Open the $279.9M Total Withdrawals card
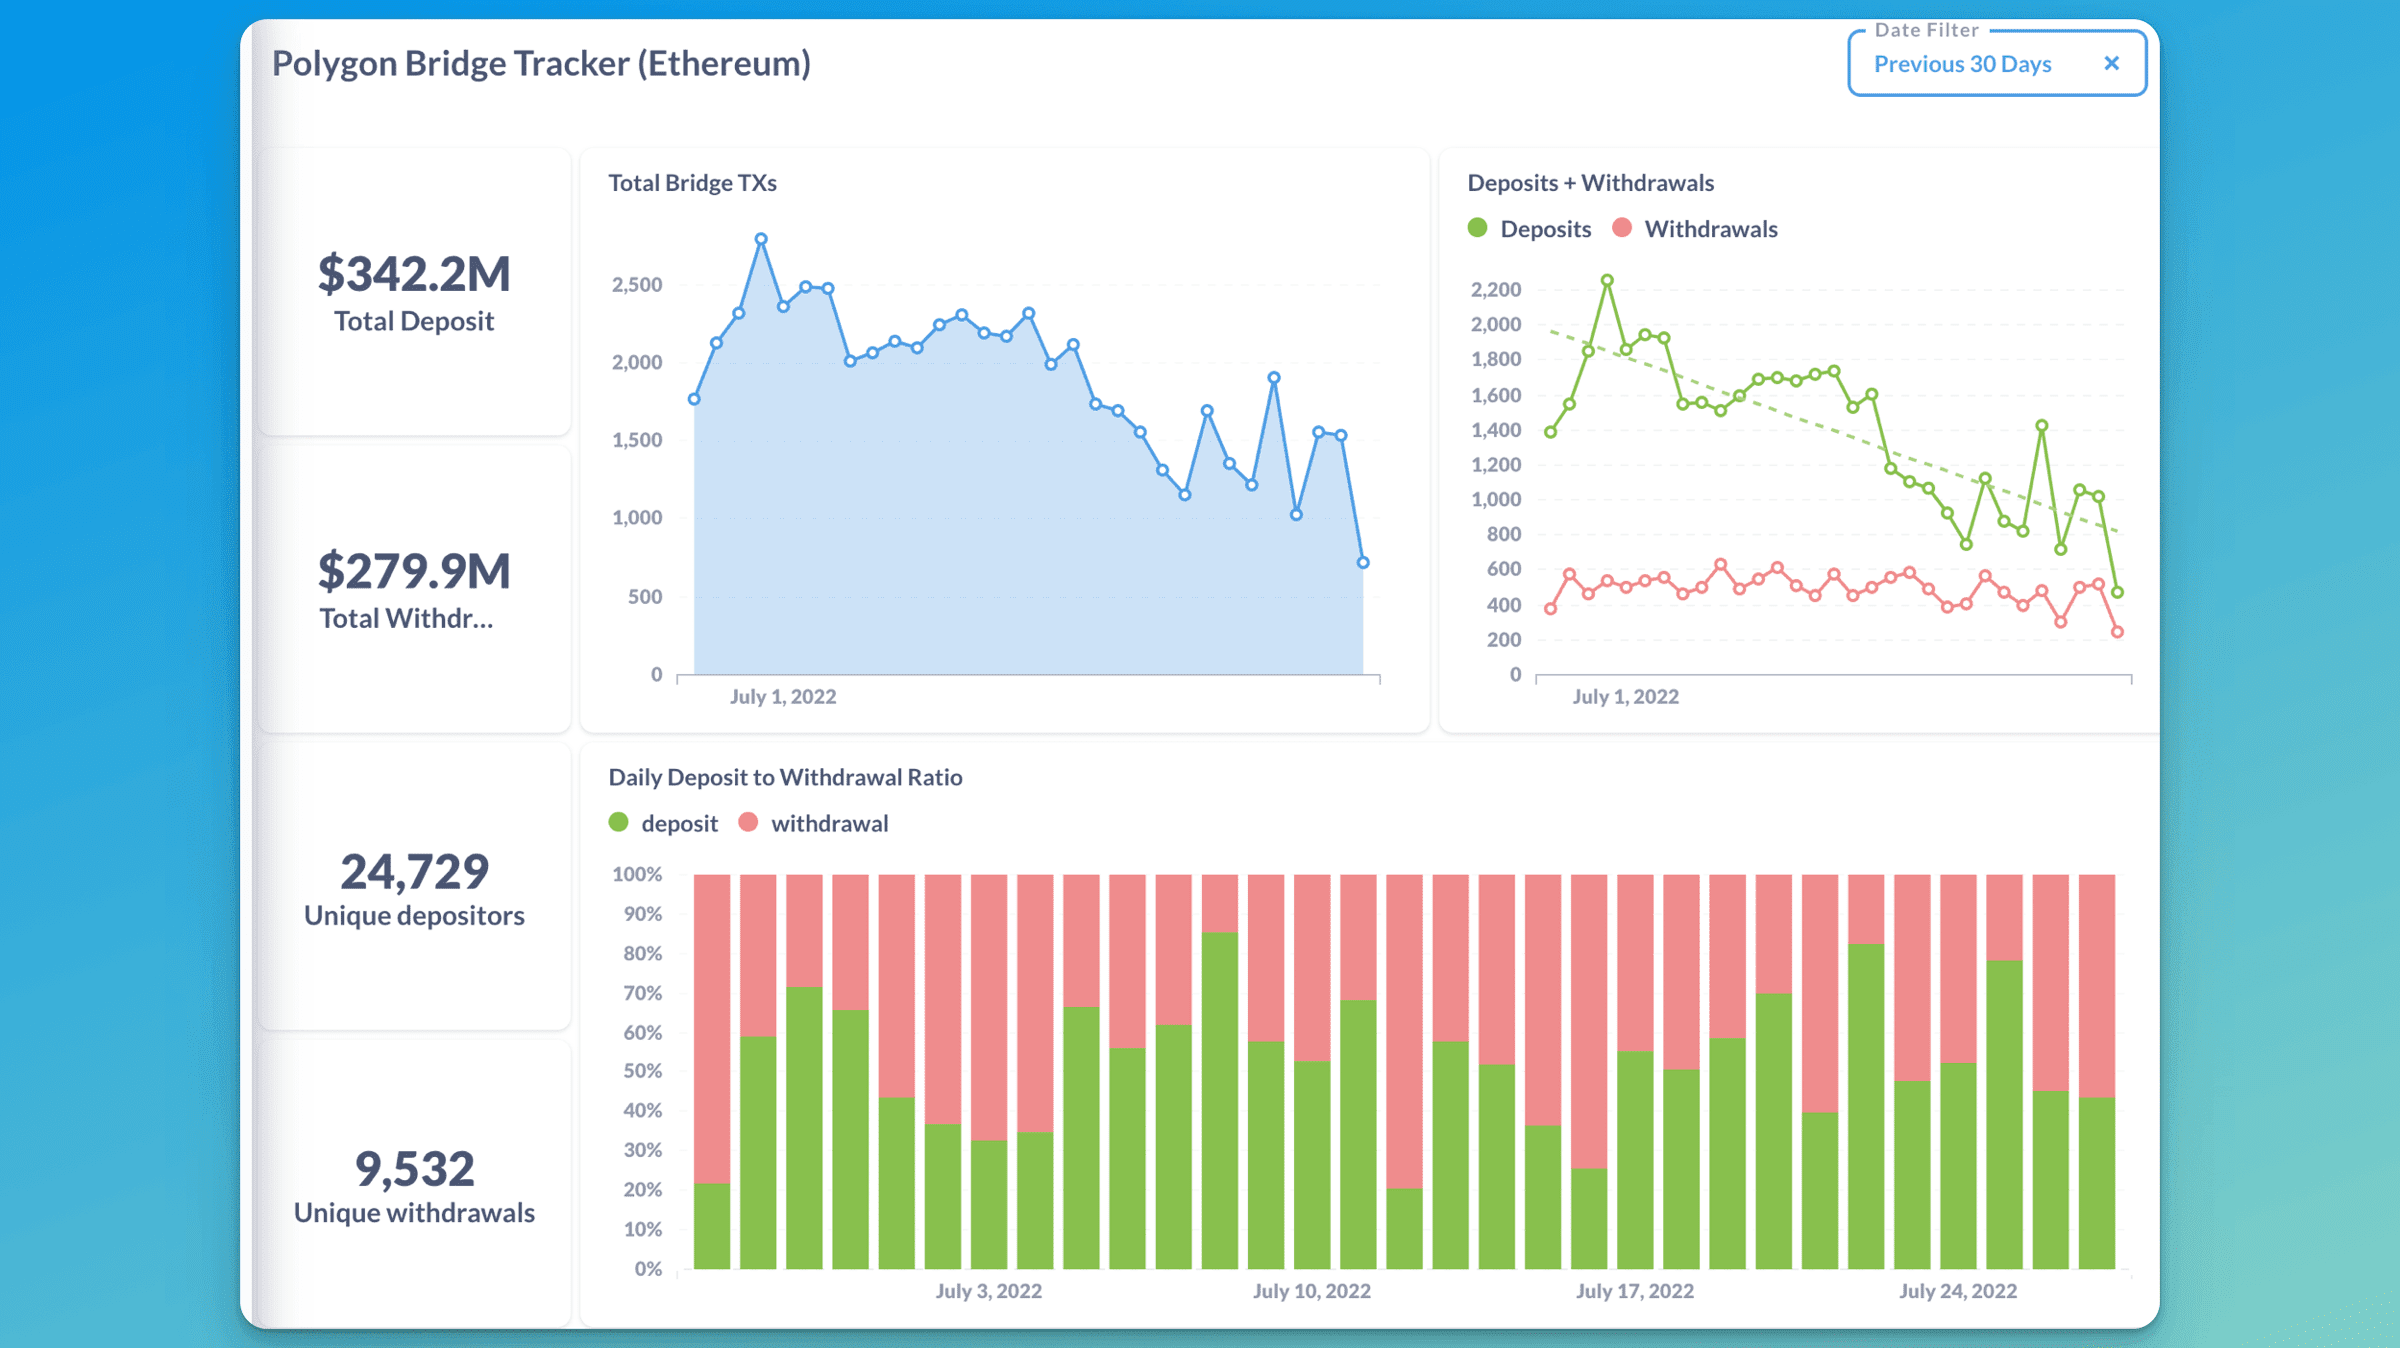2400x1348 pixels. tap(414, 590)
